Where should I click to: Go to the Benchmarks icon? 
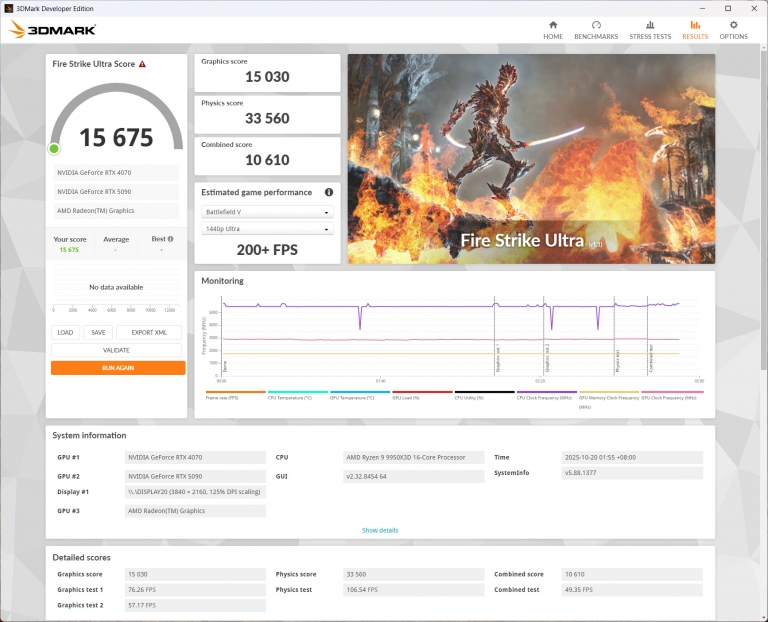pos(596,25)
